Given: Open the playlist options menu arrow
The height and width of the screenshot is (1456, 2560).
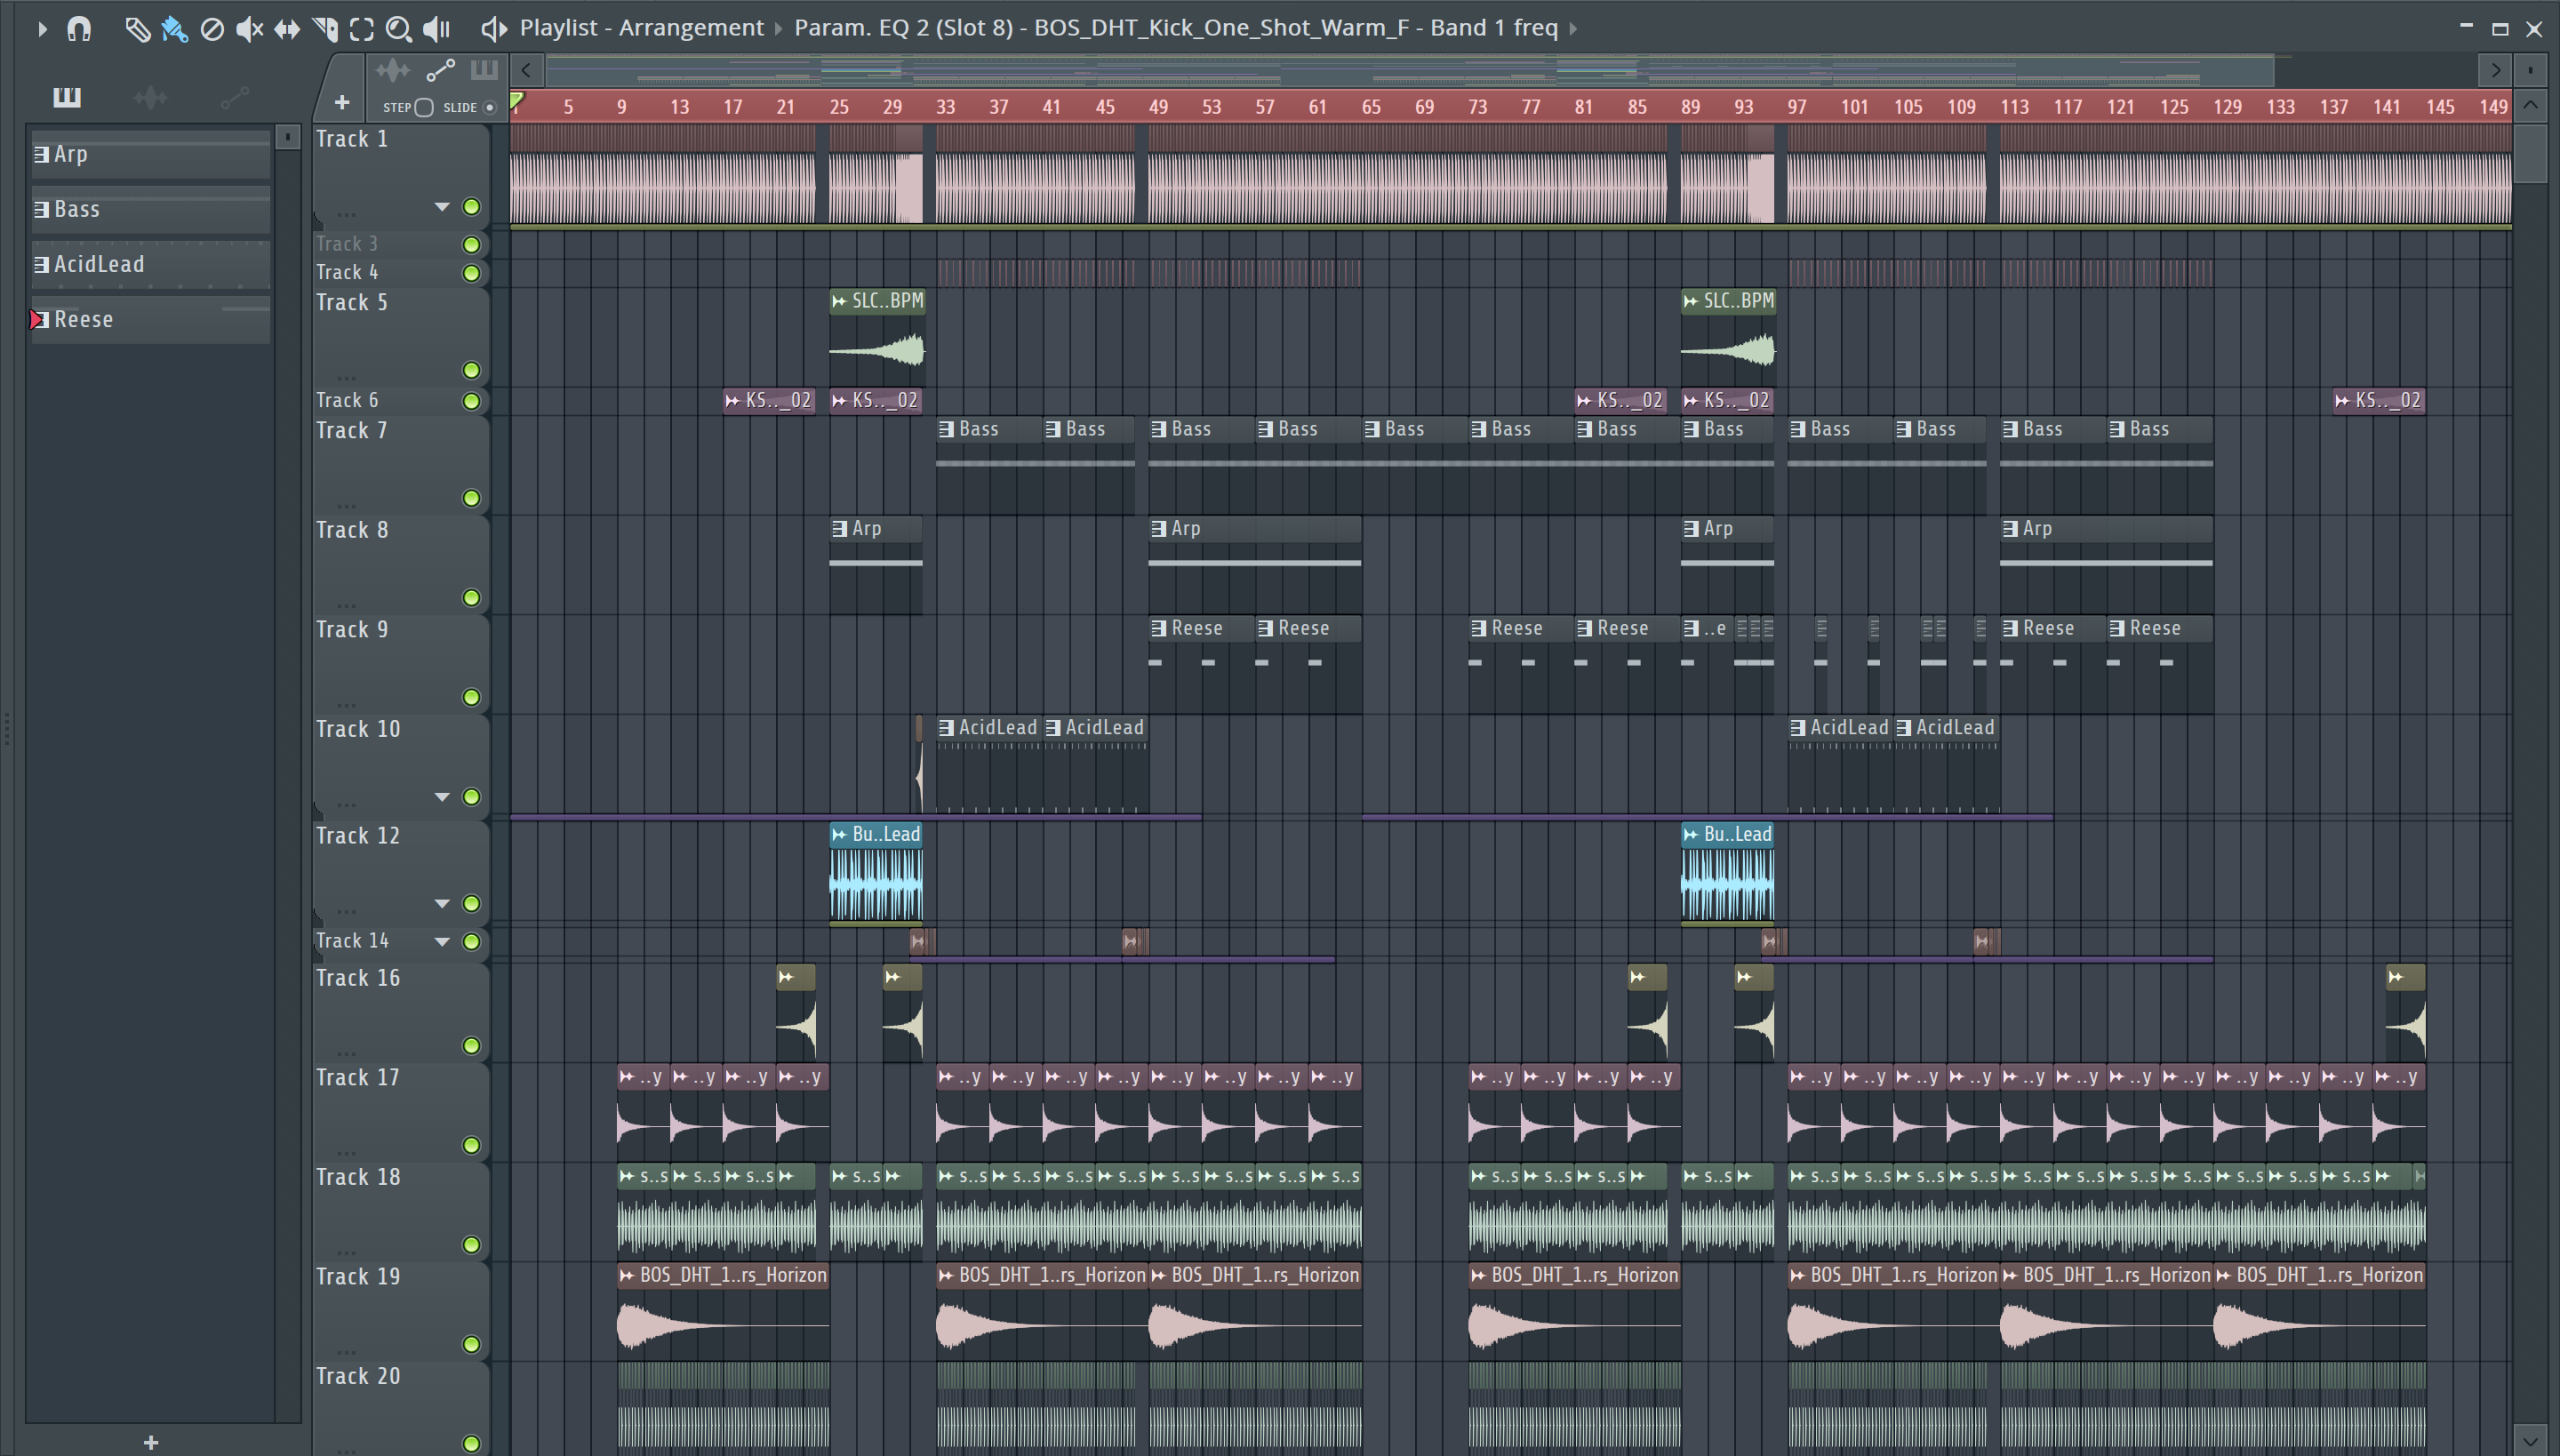Looking at the screenshot, I should click(42, 29).
